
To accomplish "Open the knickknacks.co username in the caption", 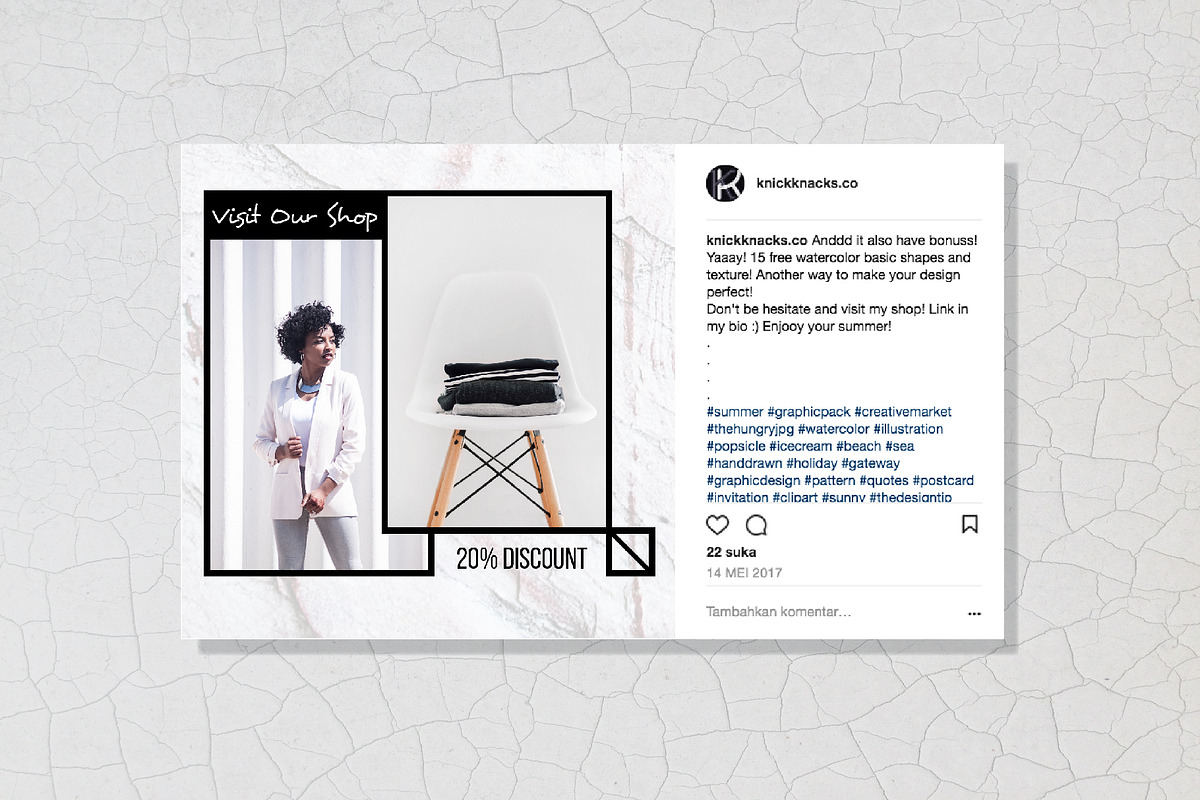I will (757, 240).
